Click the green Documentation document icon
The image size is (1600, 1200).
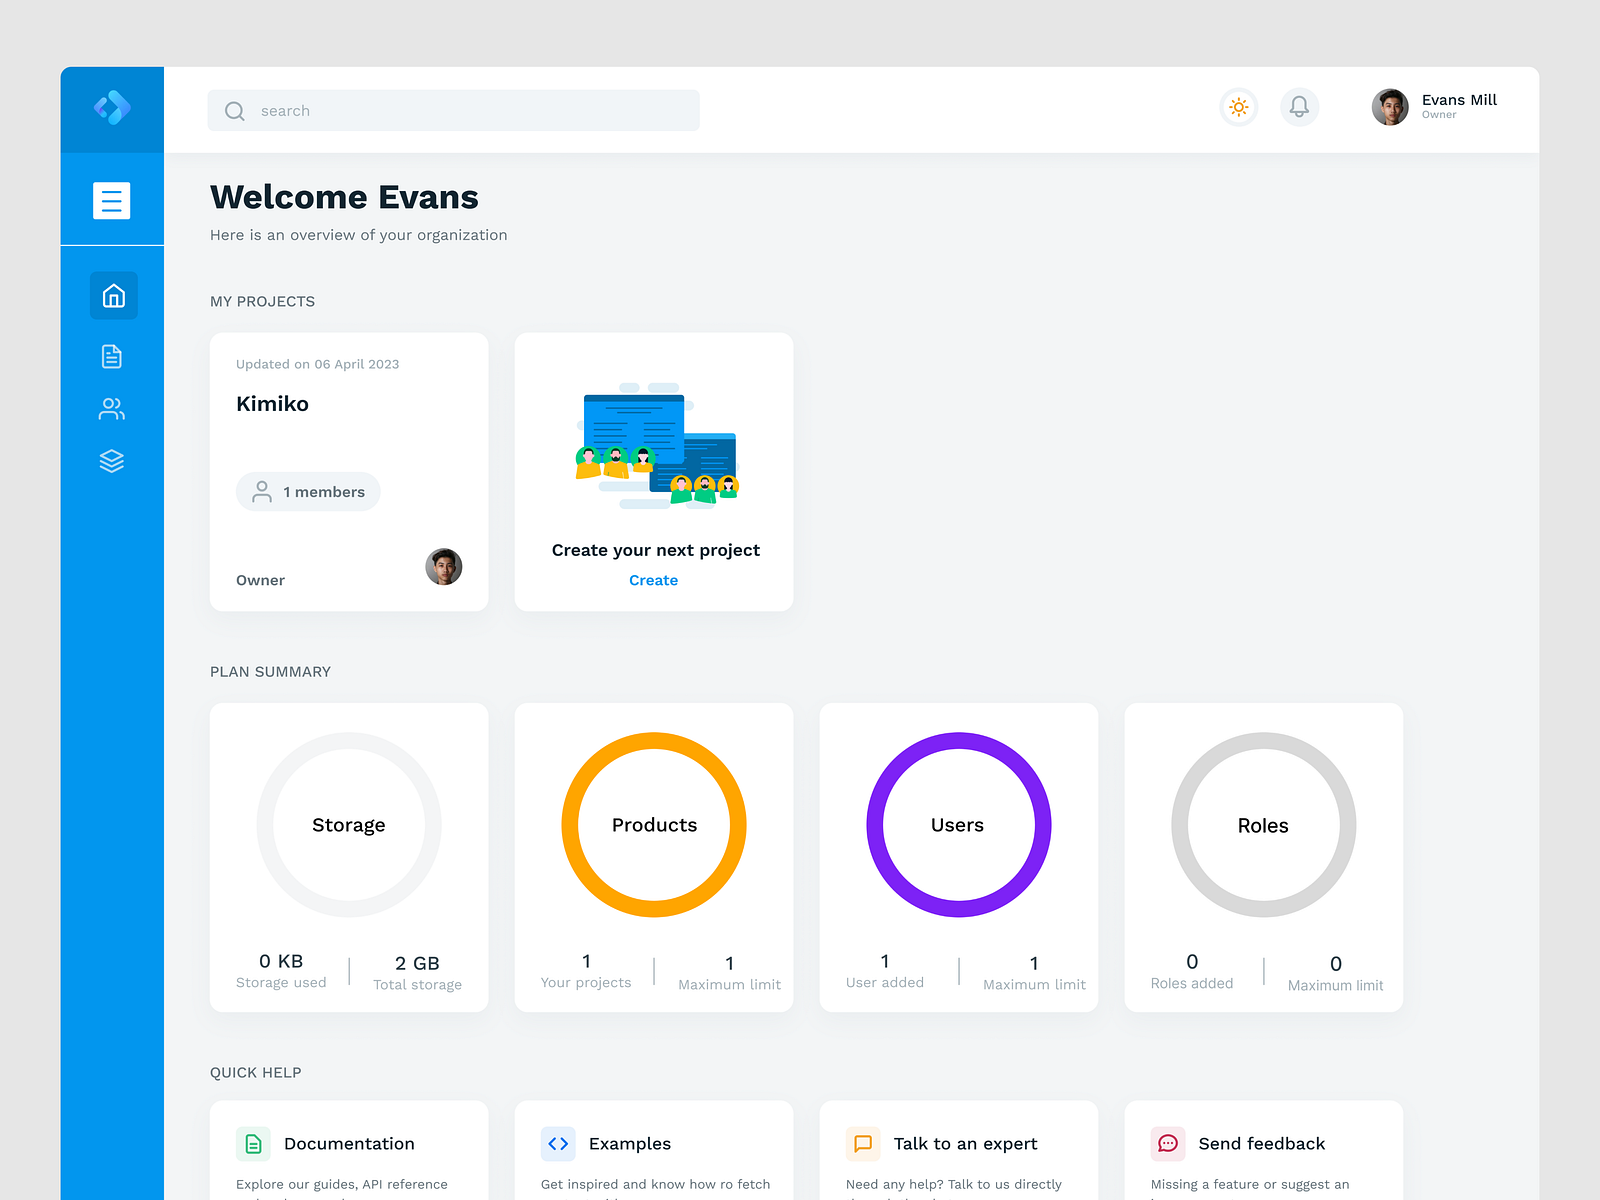pyautogui.click(x=253, y=1143)
